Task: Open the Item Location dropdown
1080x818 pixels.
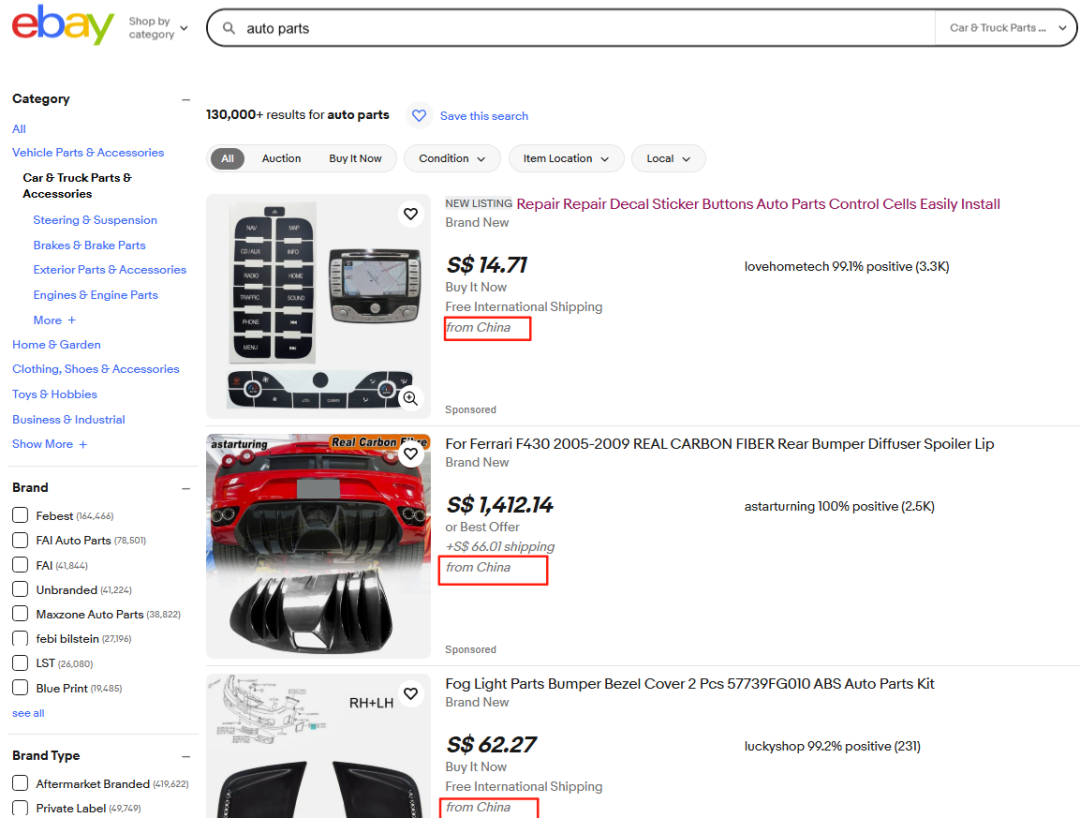Action: 566,159
